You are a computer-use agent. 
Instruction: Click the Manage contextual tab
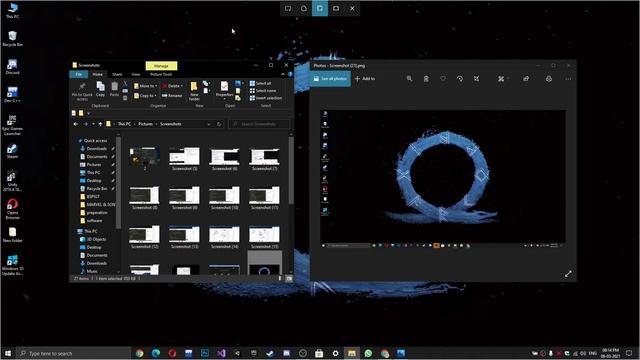click(161, 66)
